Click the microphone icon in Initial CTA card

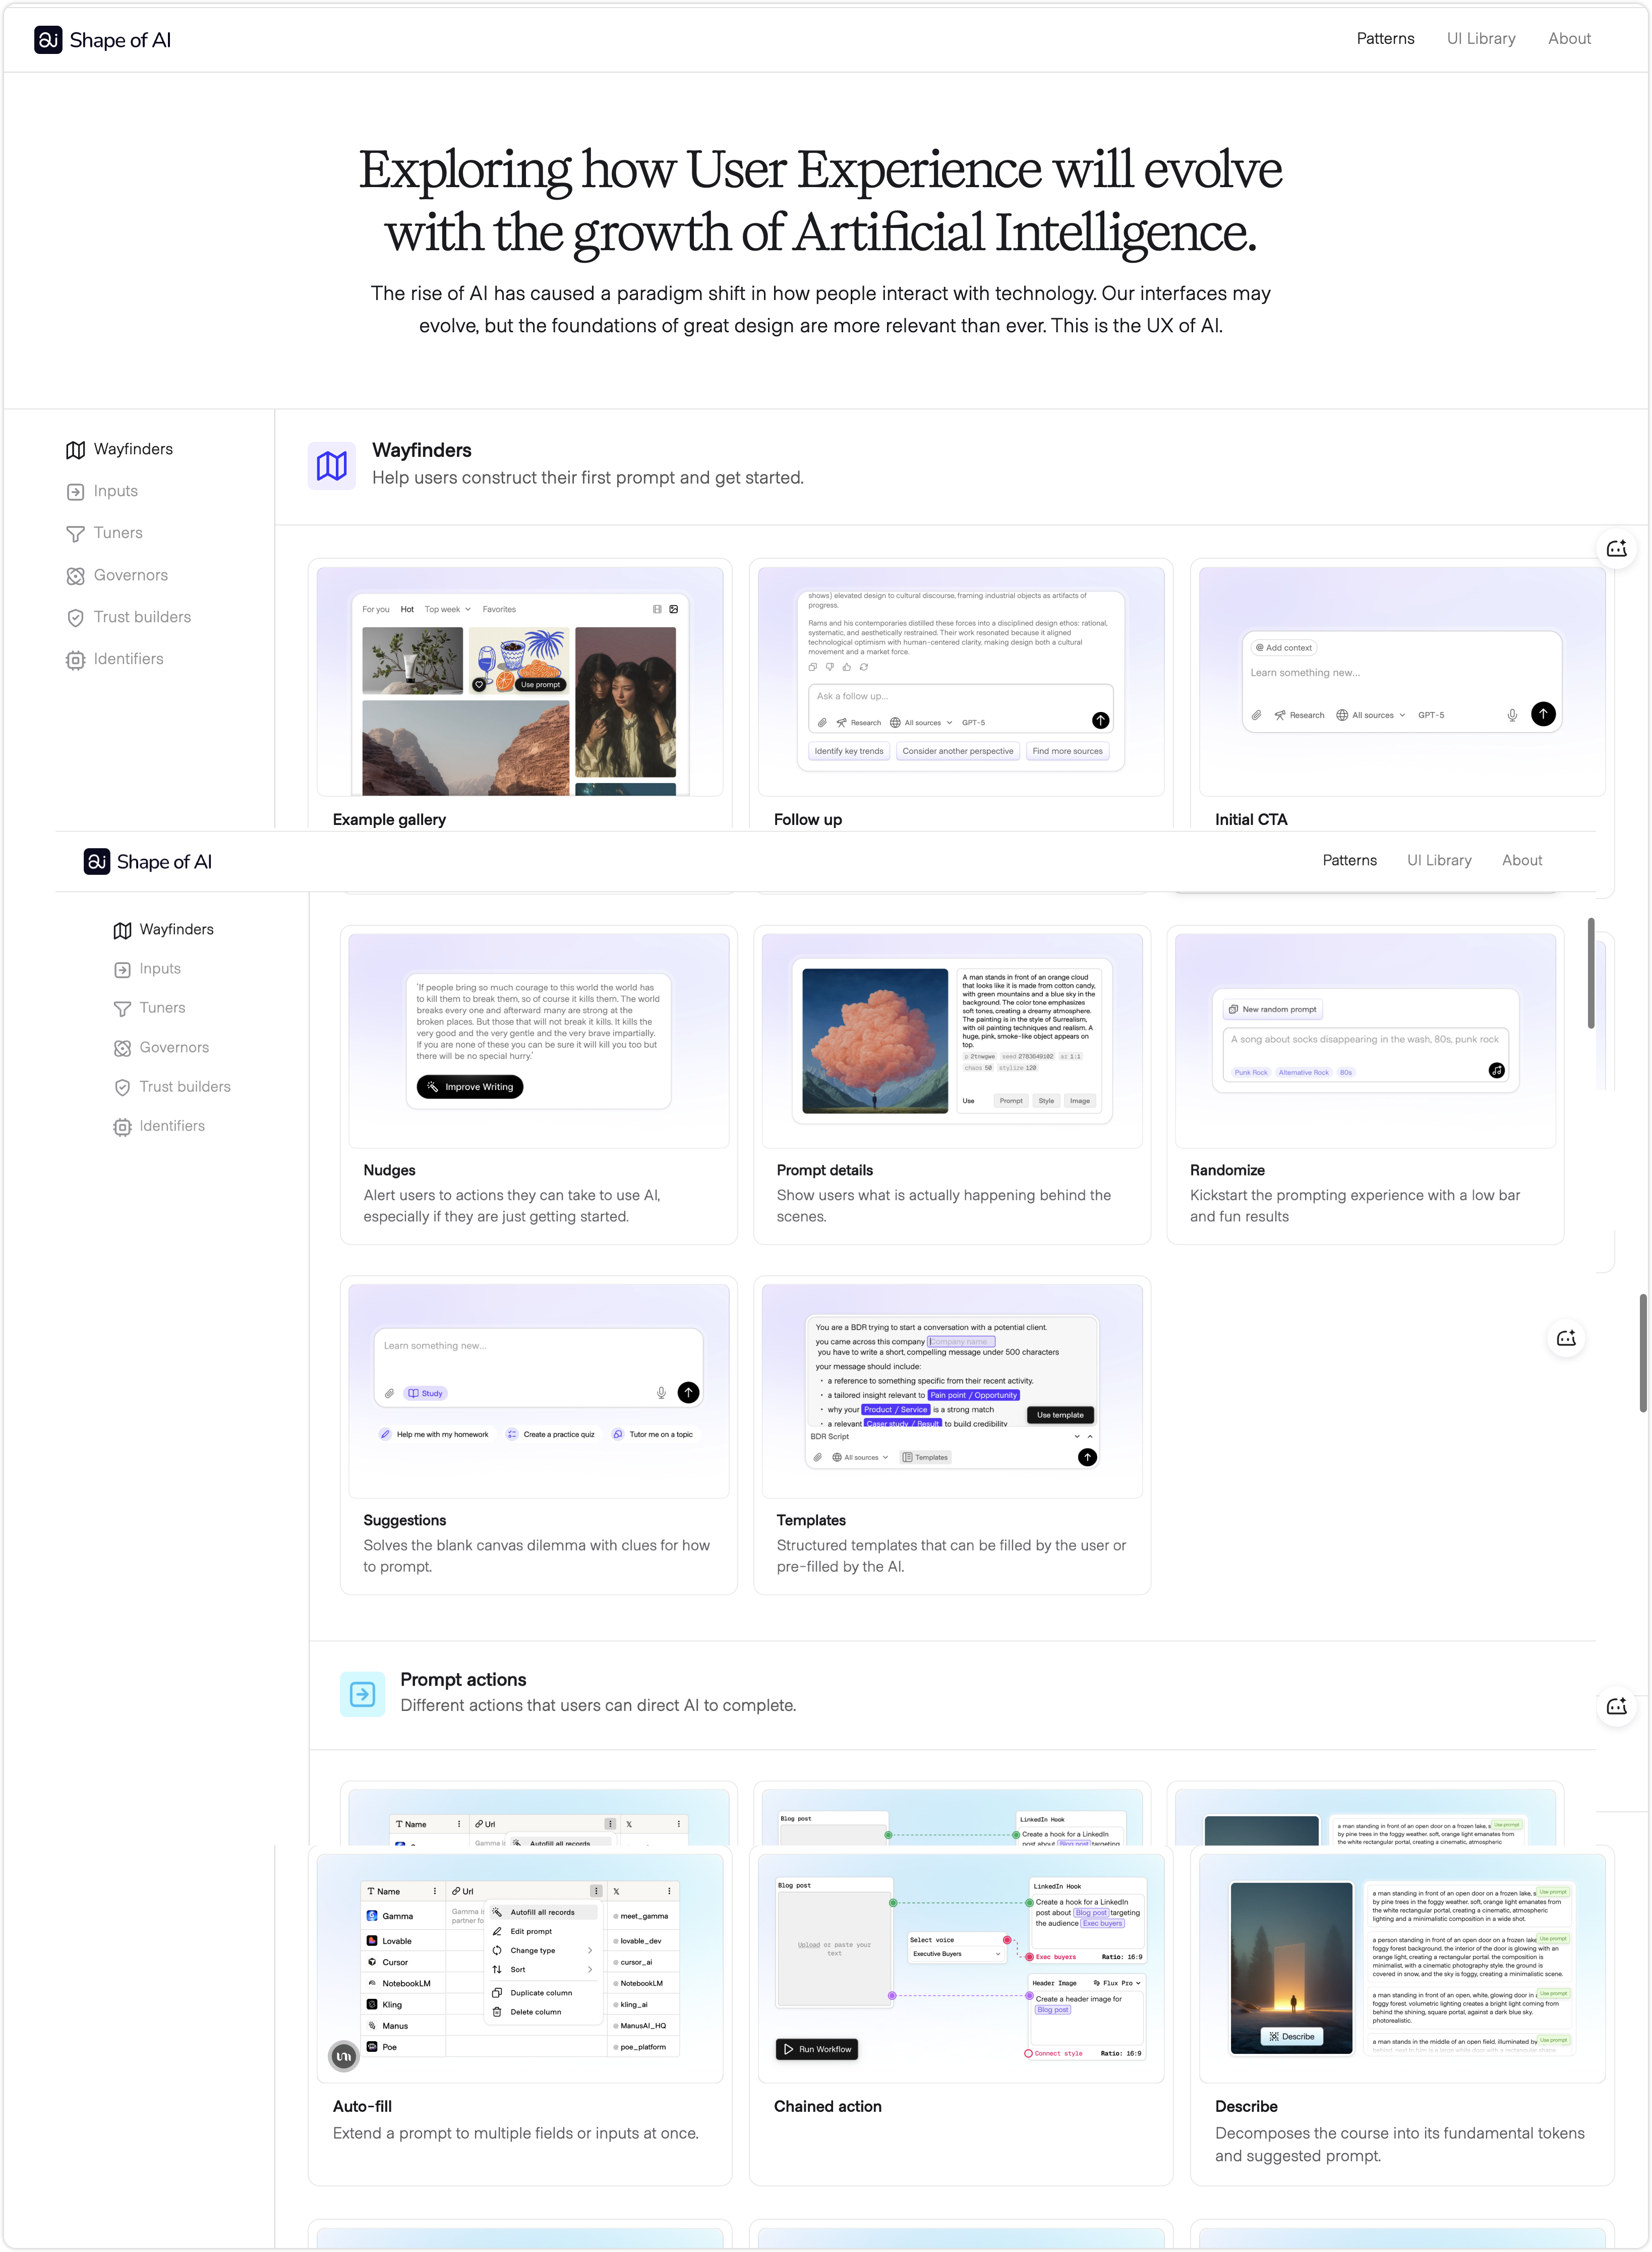point(1512,715)
